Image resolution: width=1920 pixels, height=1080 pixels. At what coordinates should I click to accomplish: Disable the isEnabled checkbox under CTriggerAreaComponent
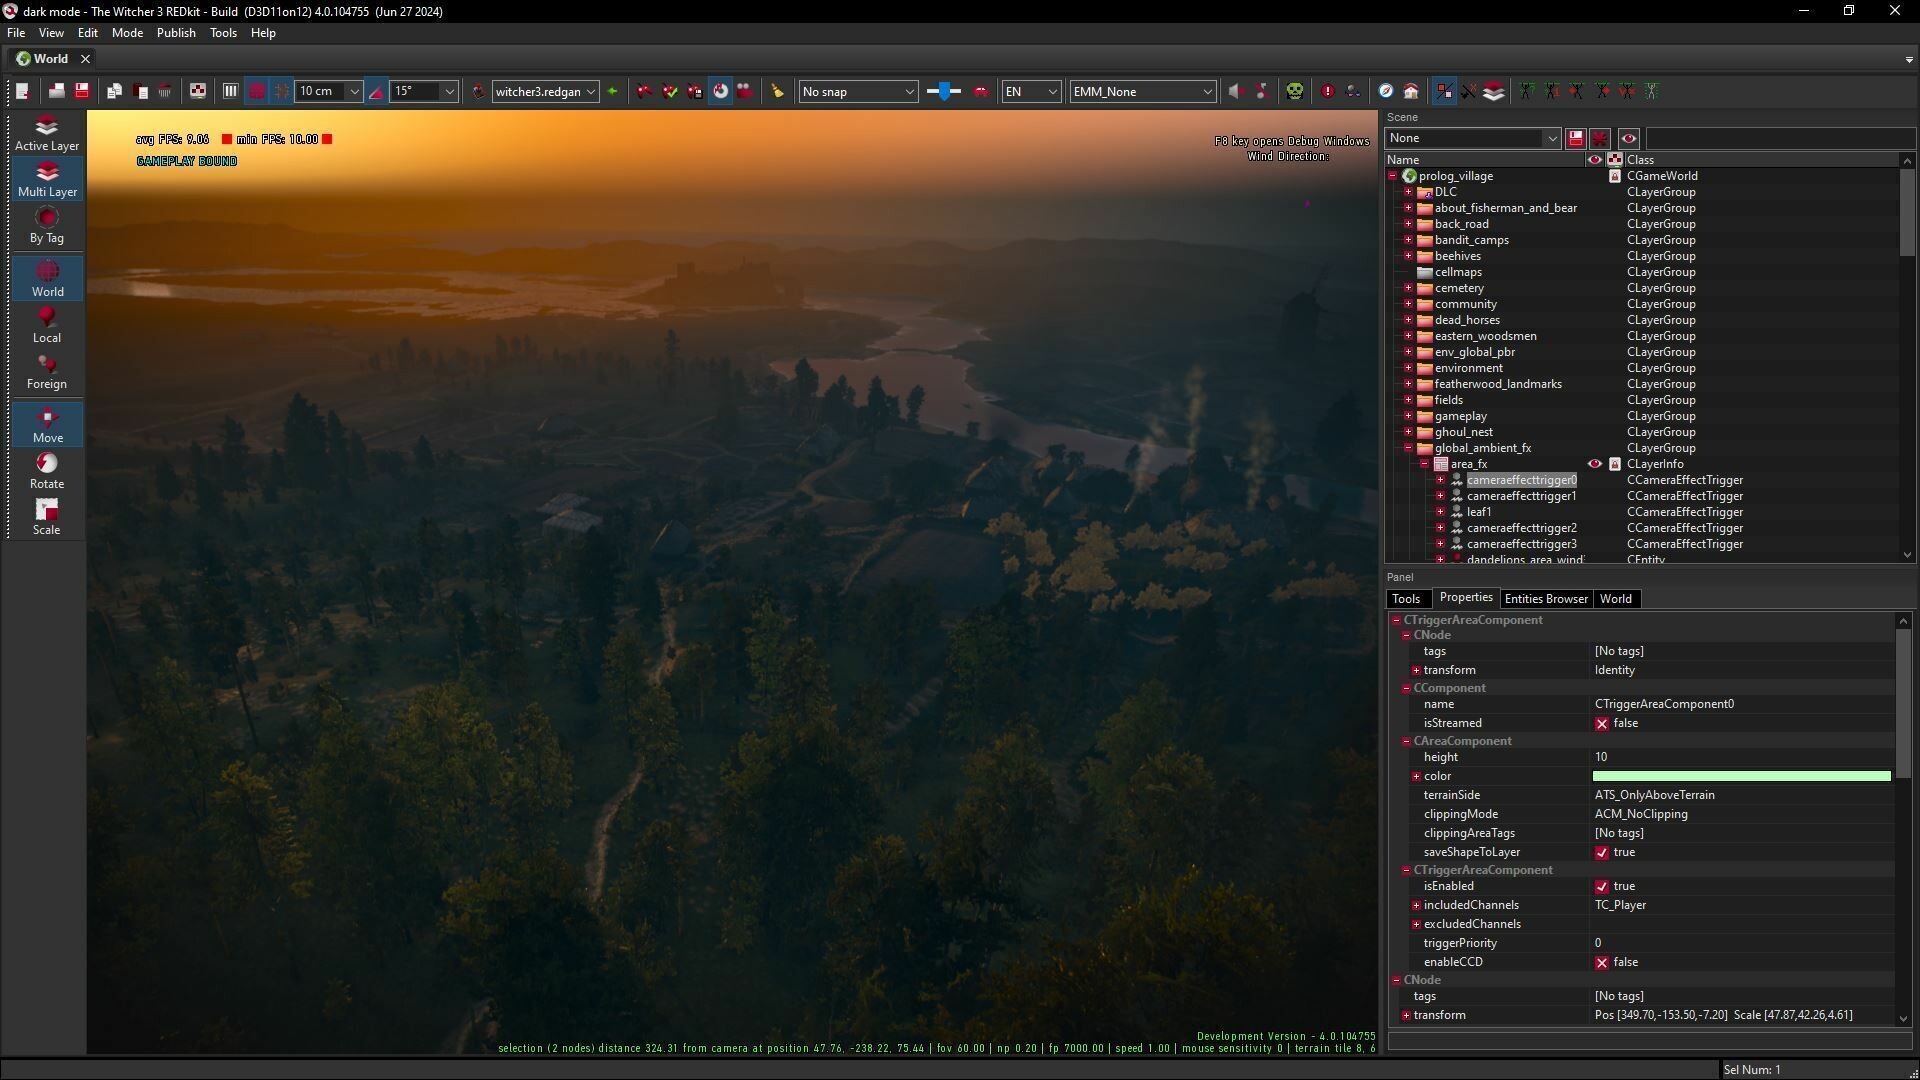tap(1602, 886)
